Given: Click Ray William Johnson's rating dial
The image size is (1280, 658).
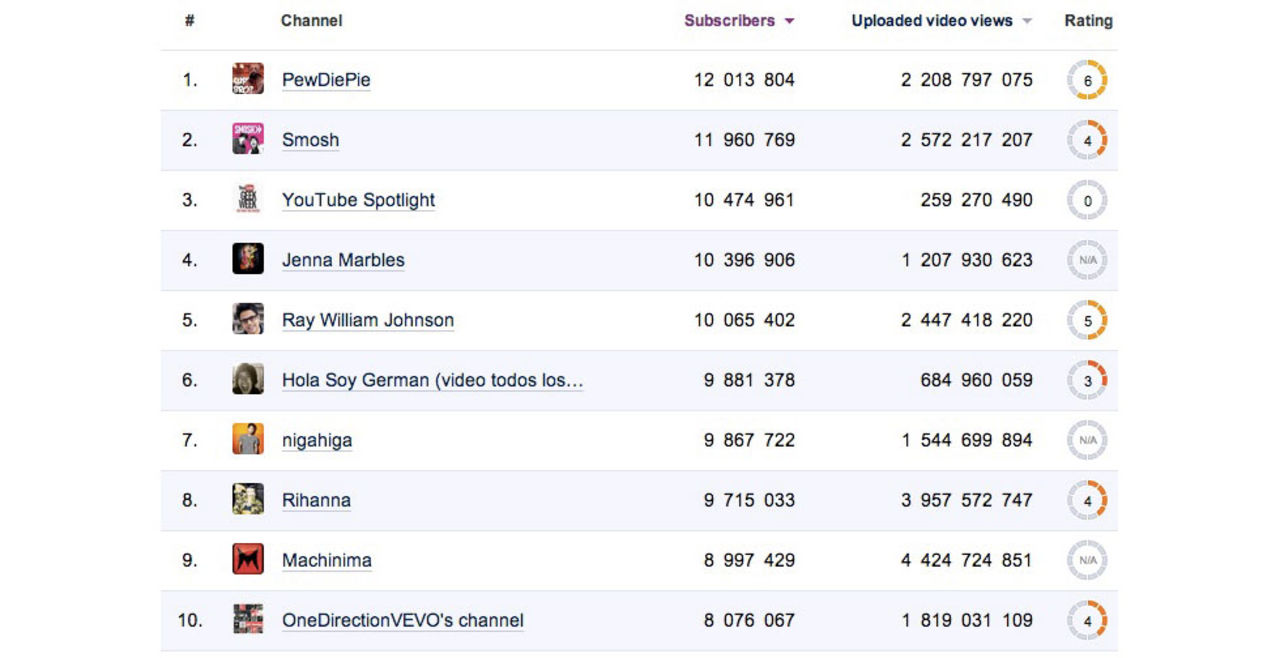Looking at the screenshot, I should [1087, 320].
